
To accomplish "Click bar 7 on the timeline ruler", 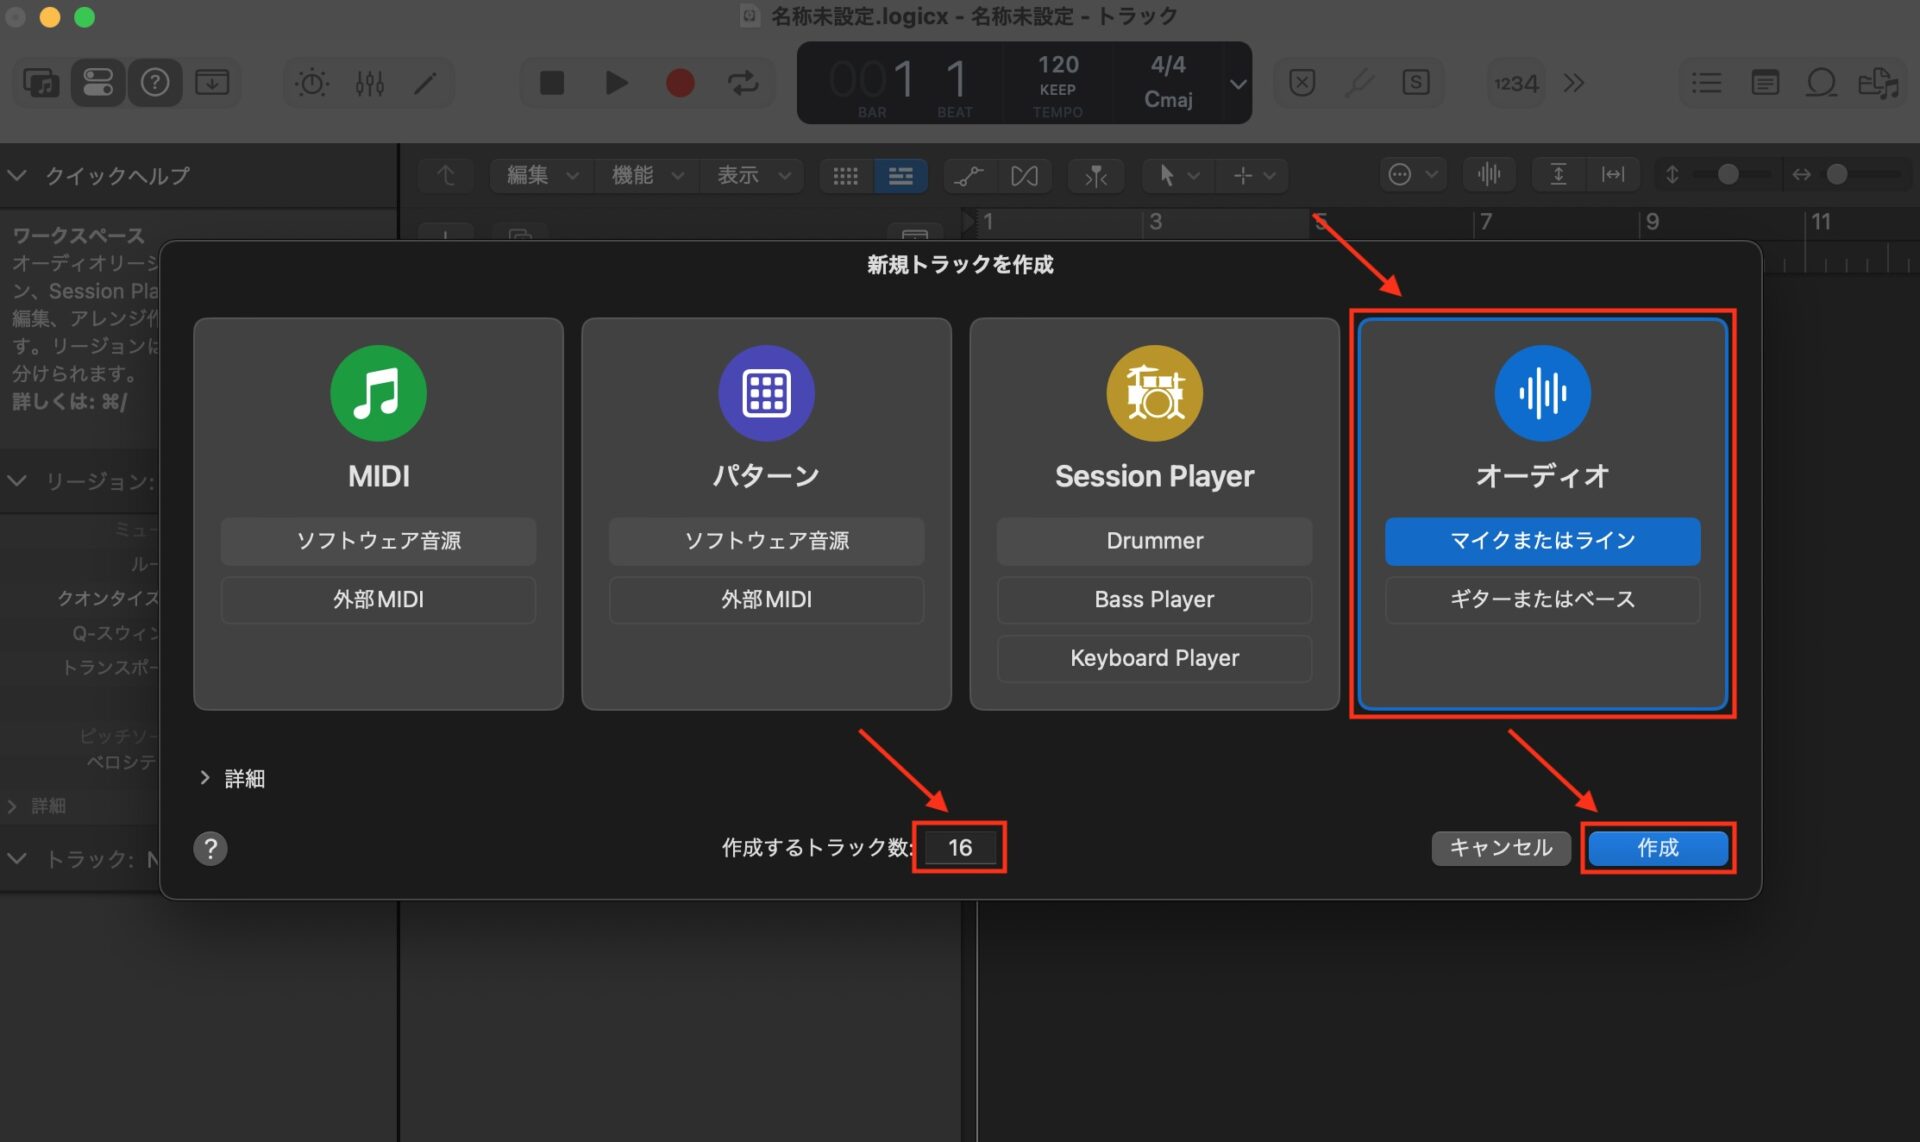I will (x=1486, y=222).
